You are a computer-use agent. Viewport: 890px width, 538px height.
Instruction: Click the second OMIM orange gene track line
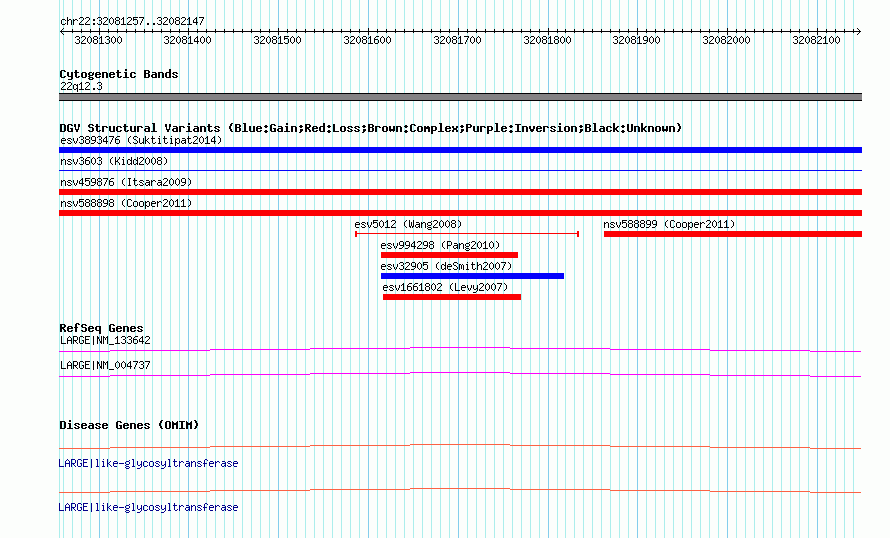[460, 490]
